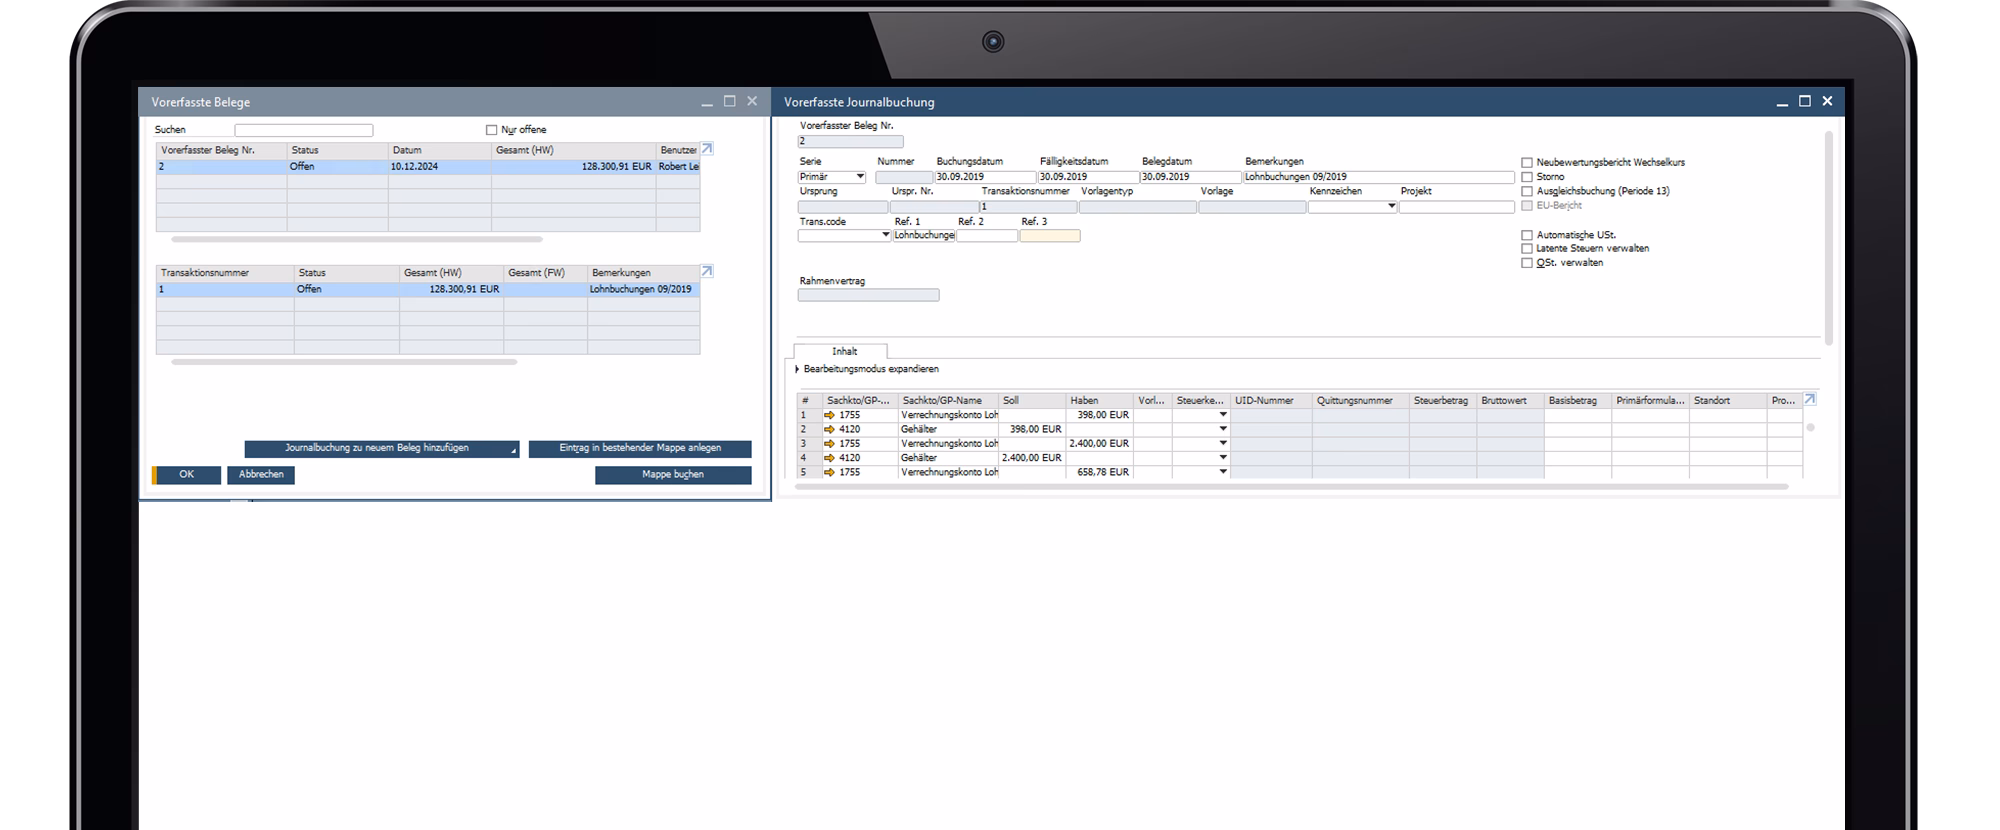The width and height of the screenshot is (2000, 830).
Task: Click the expand arrow icon on journal lines grid
Action: (1809, 399)
